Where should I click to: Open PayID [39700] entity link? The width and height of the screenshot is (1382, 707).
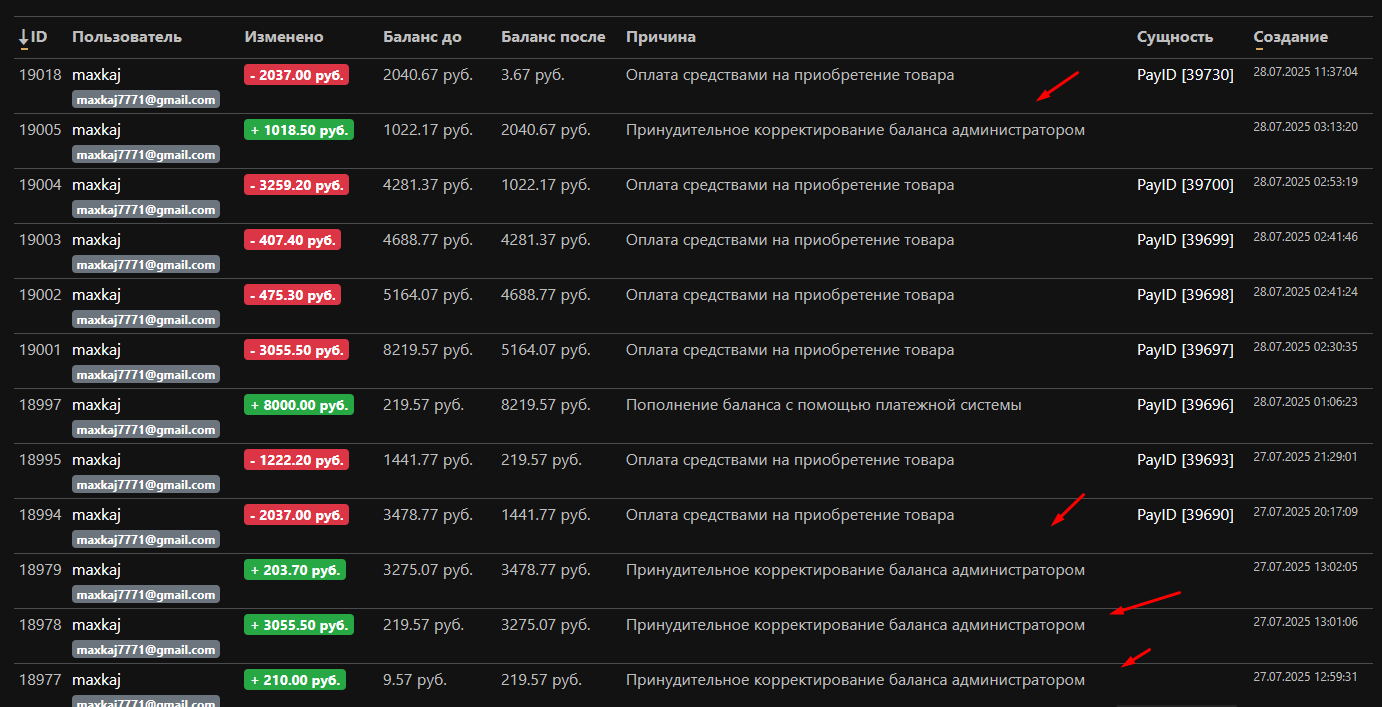tap(1185, 185)
